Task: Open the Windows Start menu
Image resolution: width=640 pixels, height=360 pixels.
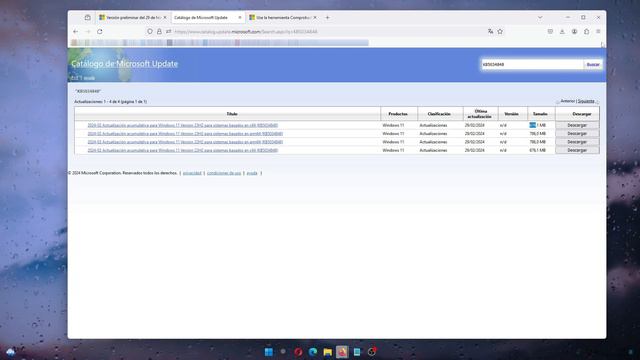Action: [x=269, y=352]
